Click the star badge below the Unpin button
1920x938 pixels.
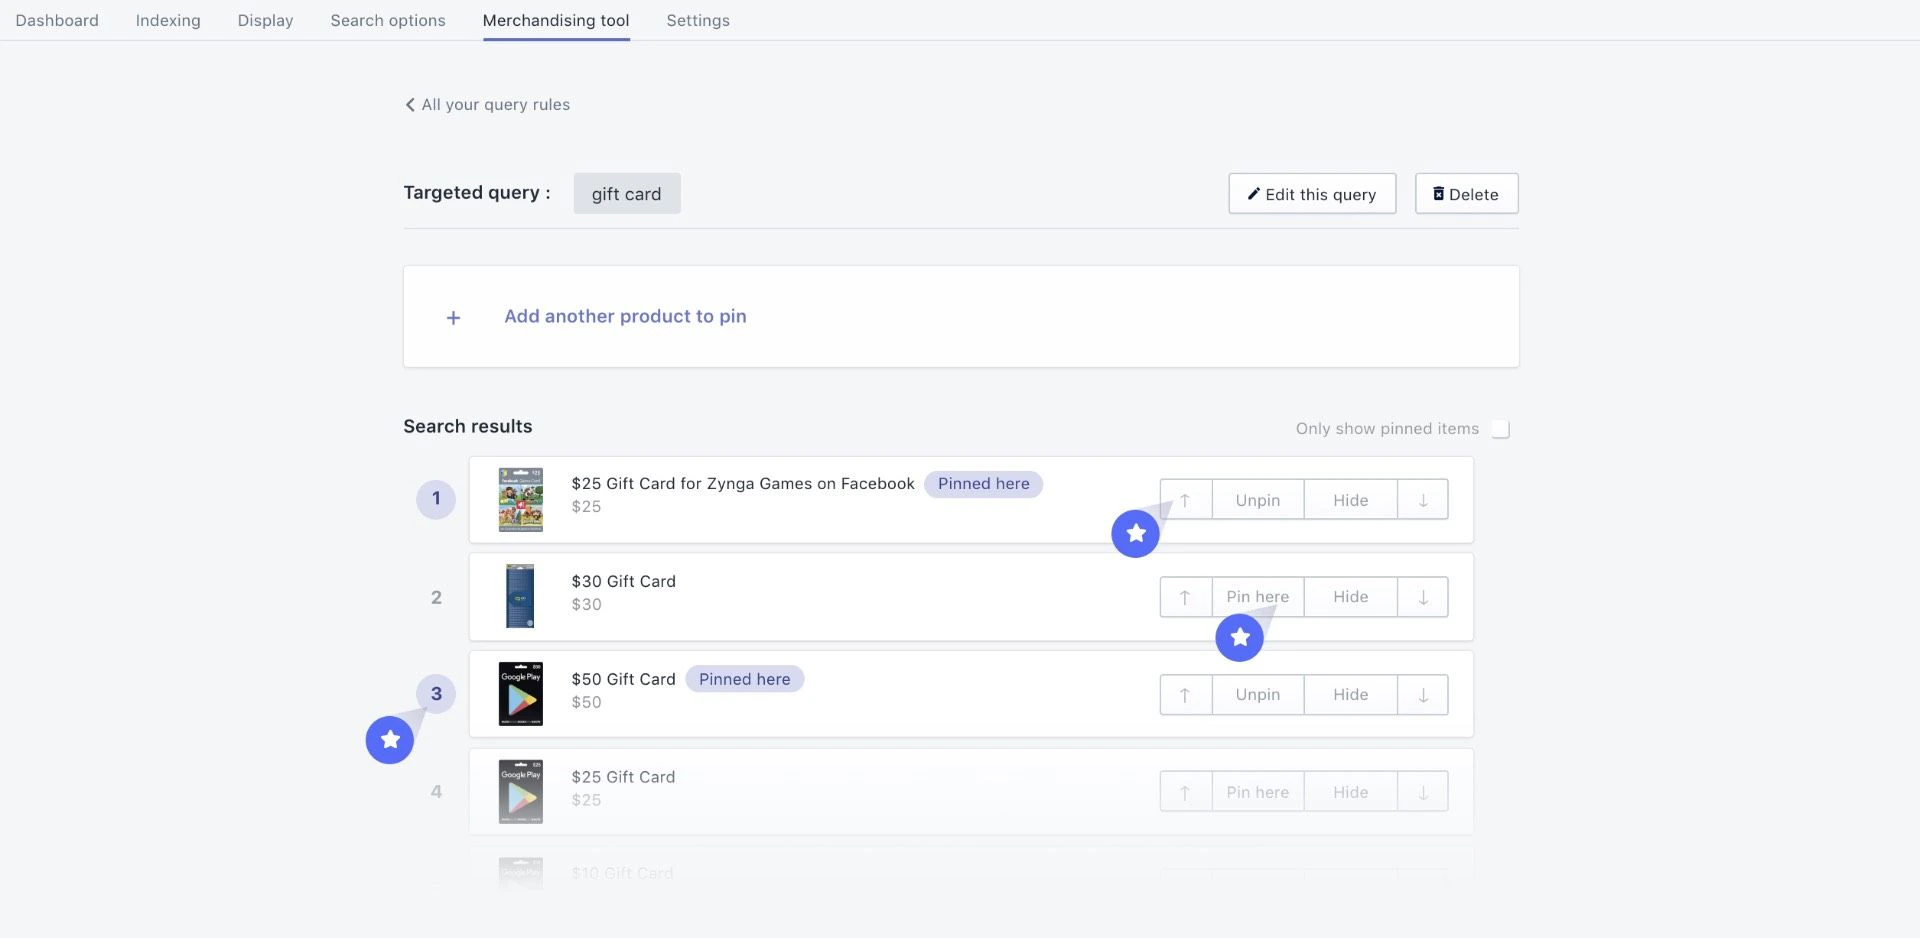click(1135, 533)
